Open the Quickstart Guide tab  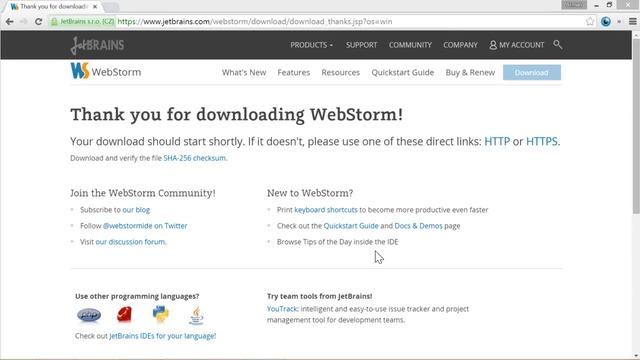402,73
